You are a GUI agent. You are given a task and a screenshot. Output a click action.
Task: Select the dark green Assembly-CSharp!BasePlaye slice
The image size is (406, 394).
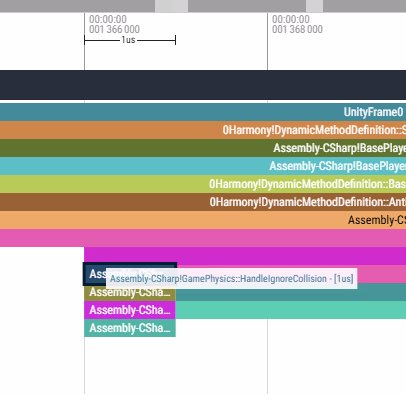[x=203, y=148]
